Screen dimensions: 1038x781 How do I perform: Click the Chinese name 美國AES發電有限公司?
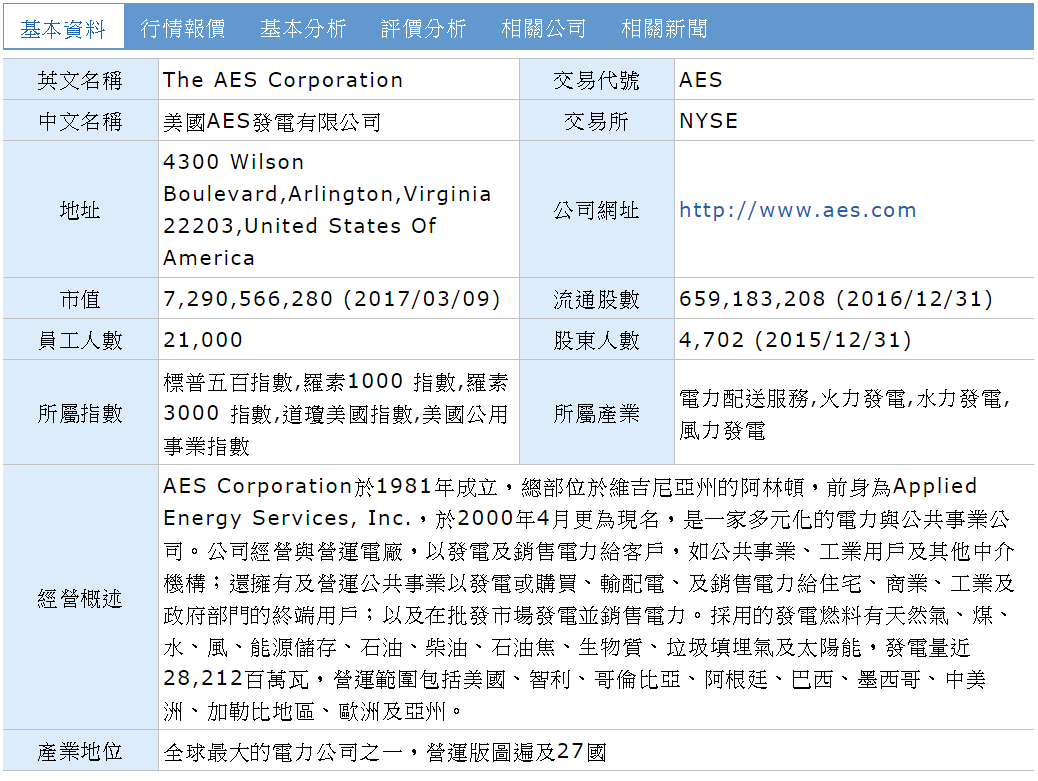[272, 121]
